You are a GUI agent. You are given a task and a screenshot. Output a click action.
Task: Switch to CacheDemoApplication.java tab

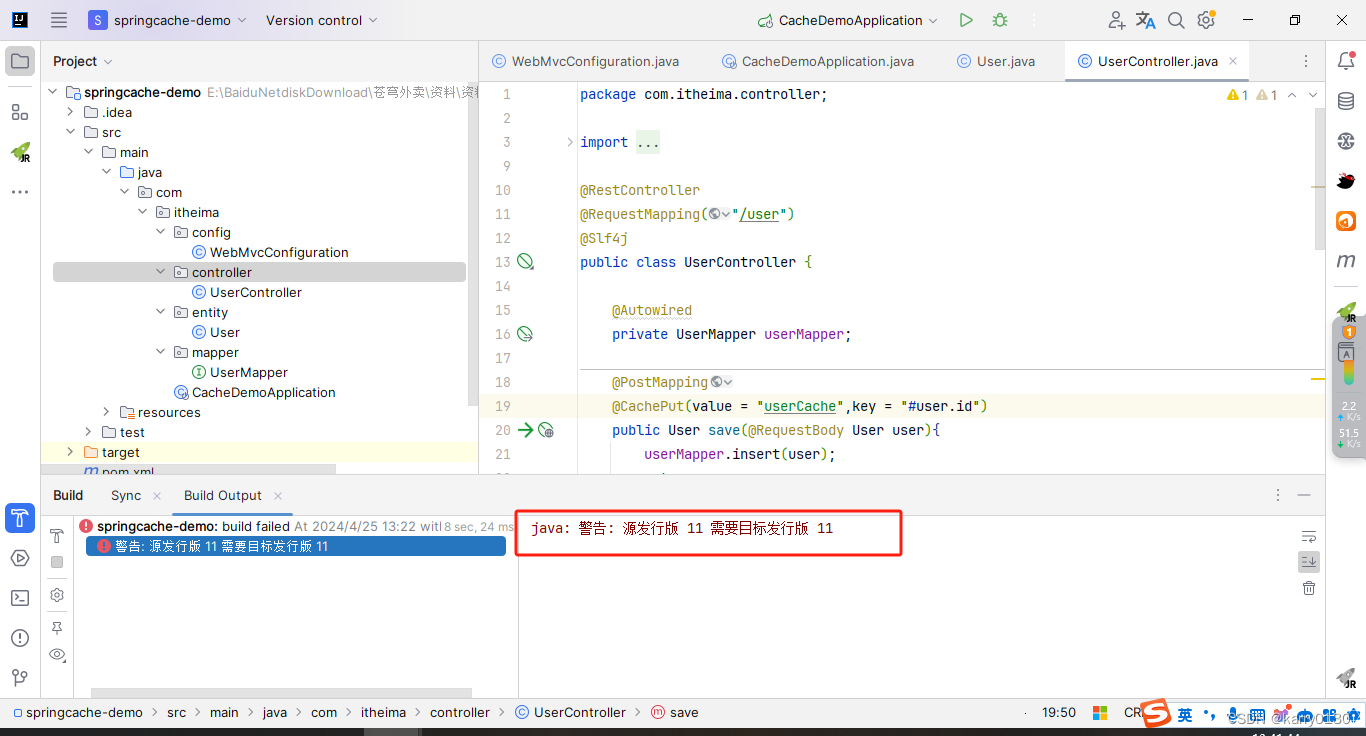(818, 61)
